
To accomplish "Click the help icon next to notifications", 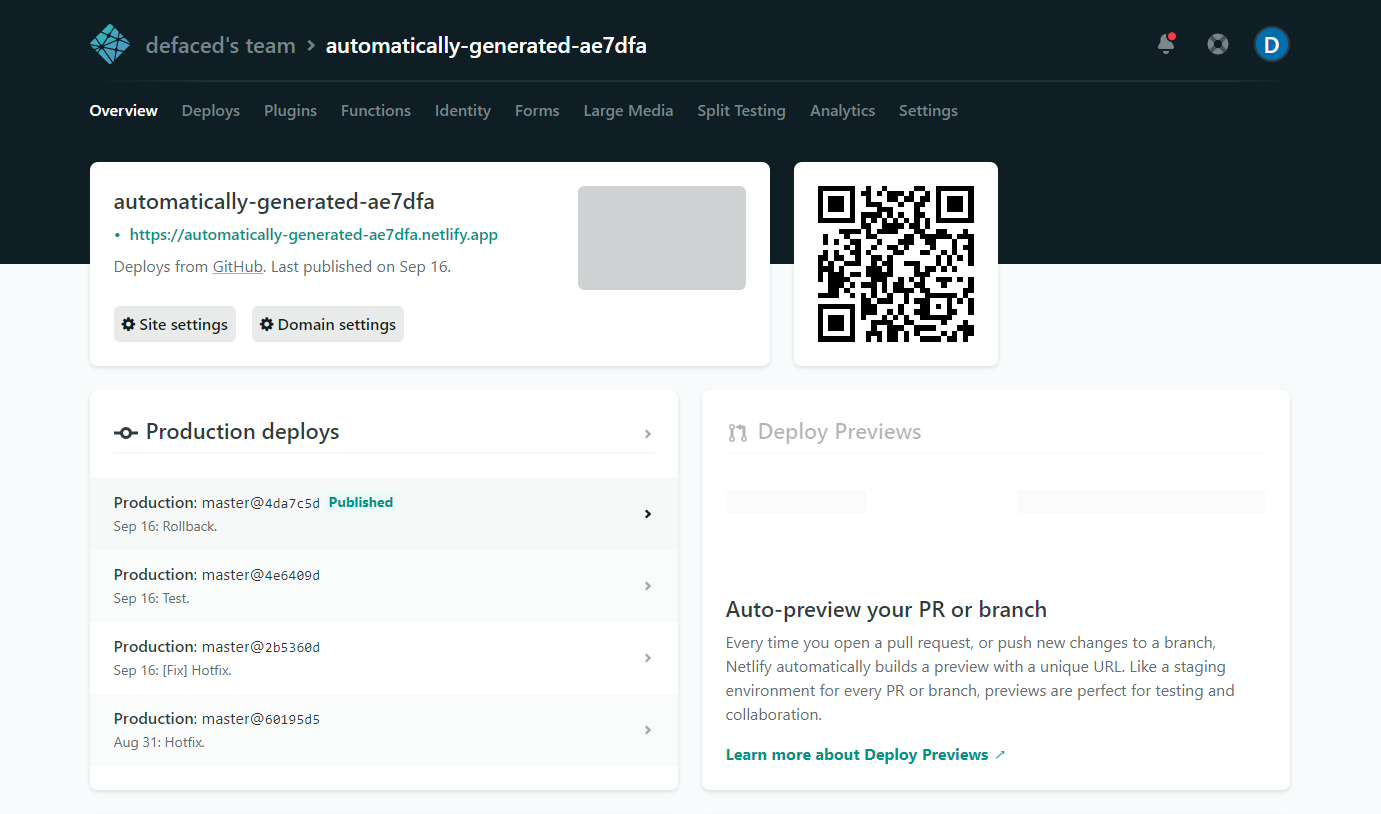I will pyautogui.click(x=1217, y=44).
